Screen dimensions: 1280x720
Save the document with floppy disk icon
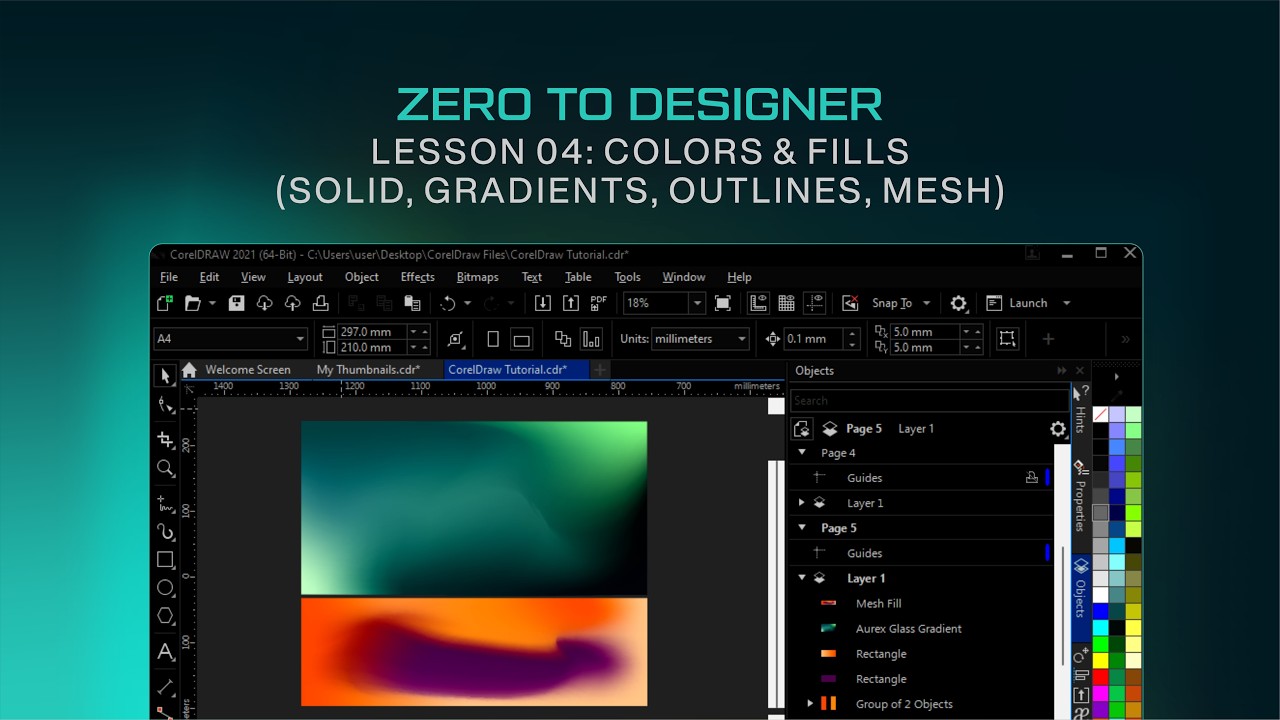tap(236, 303)
